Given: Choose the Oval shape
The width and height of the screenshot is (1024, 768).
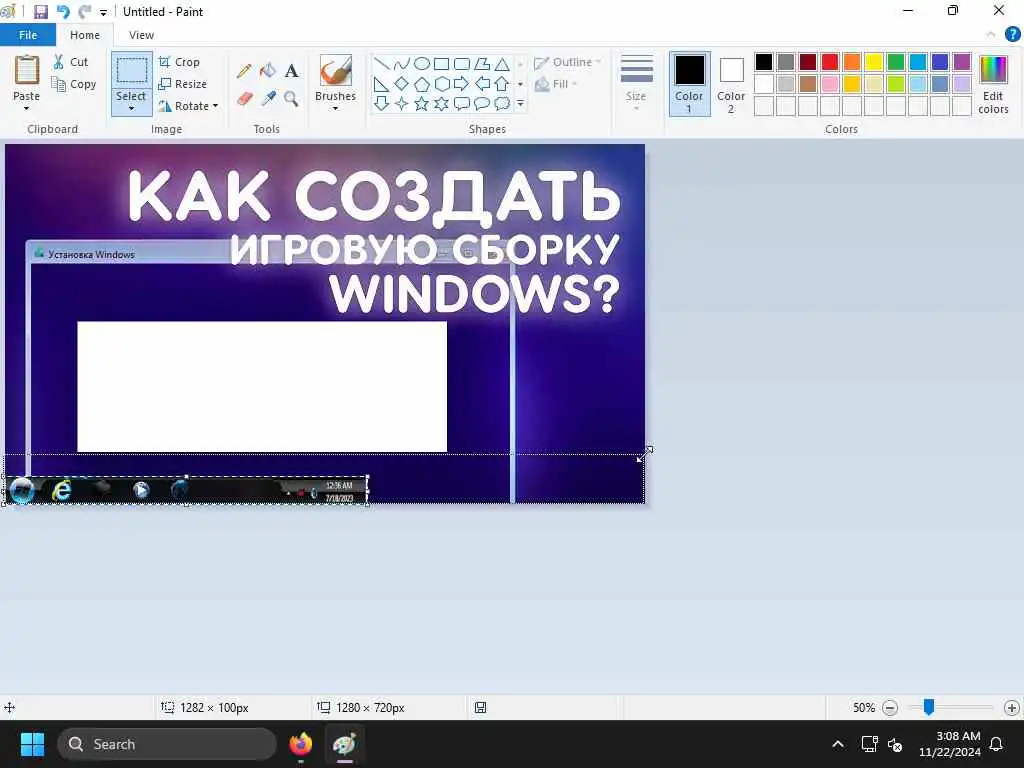Looking at the screenshot, I should [x=422, y=63].
